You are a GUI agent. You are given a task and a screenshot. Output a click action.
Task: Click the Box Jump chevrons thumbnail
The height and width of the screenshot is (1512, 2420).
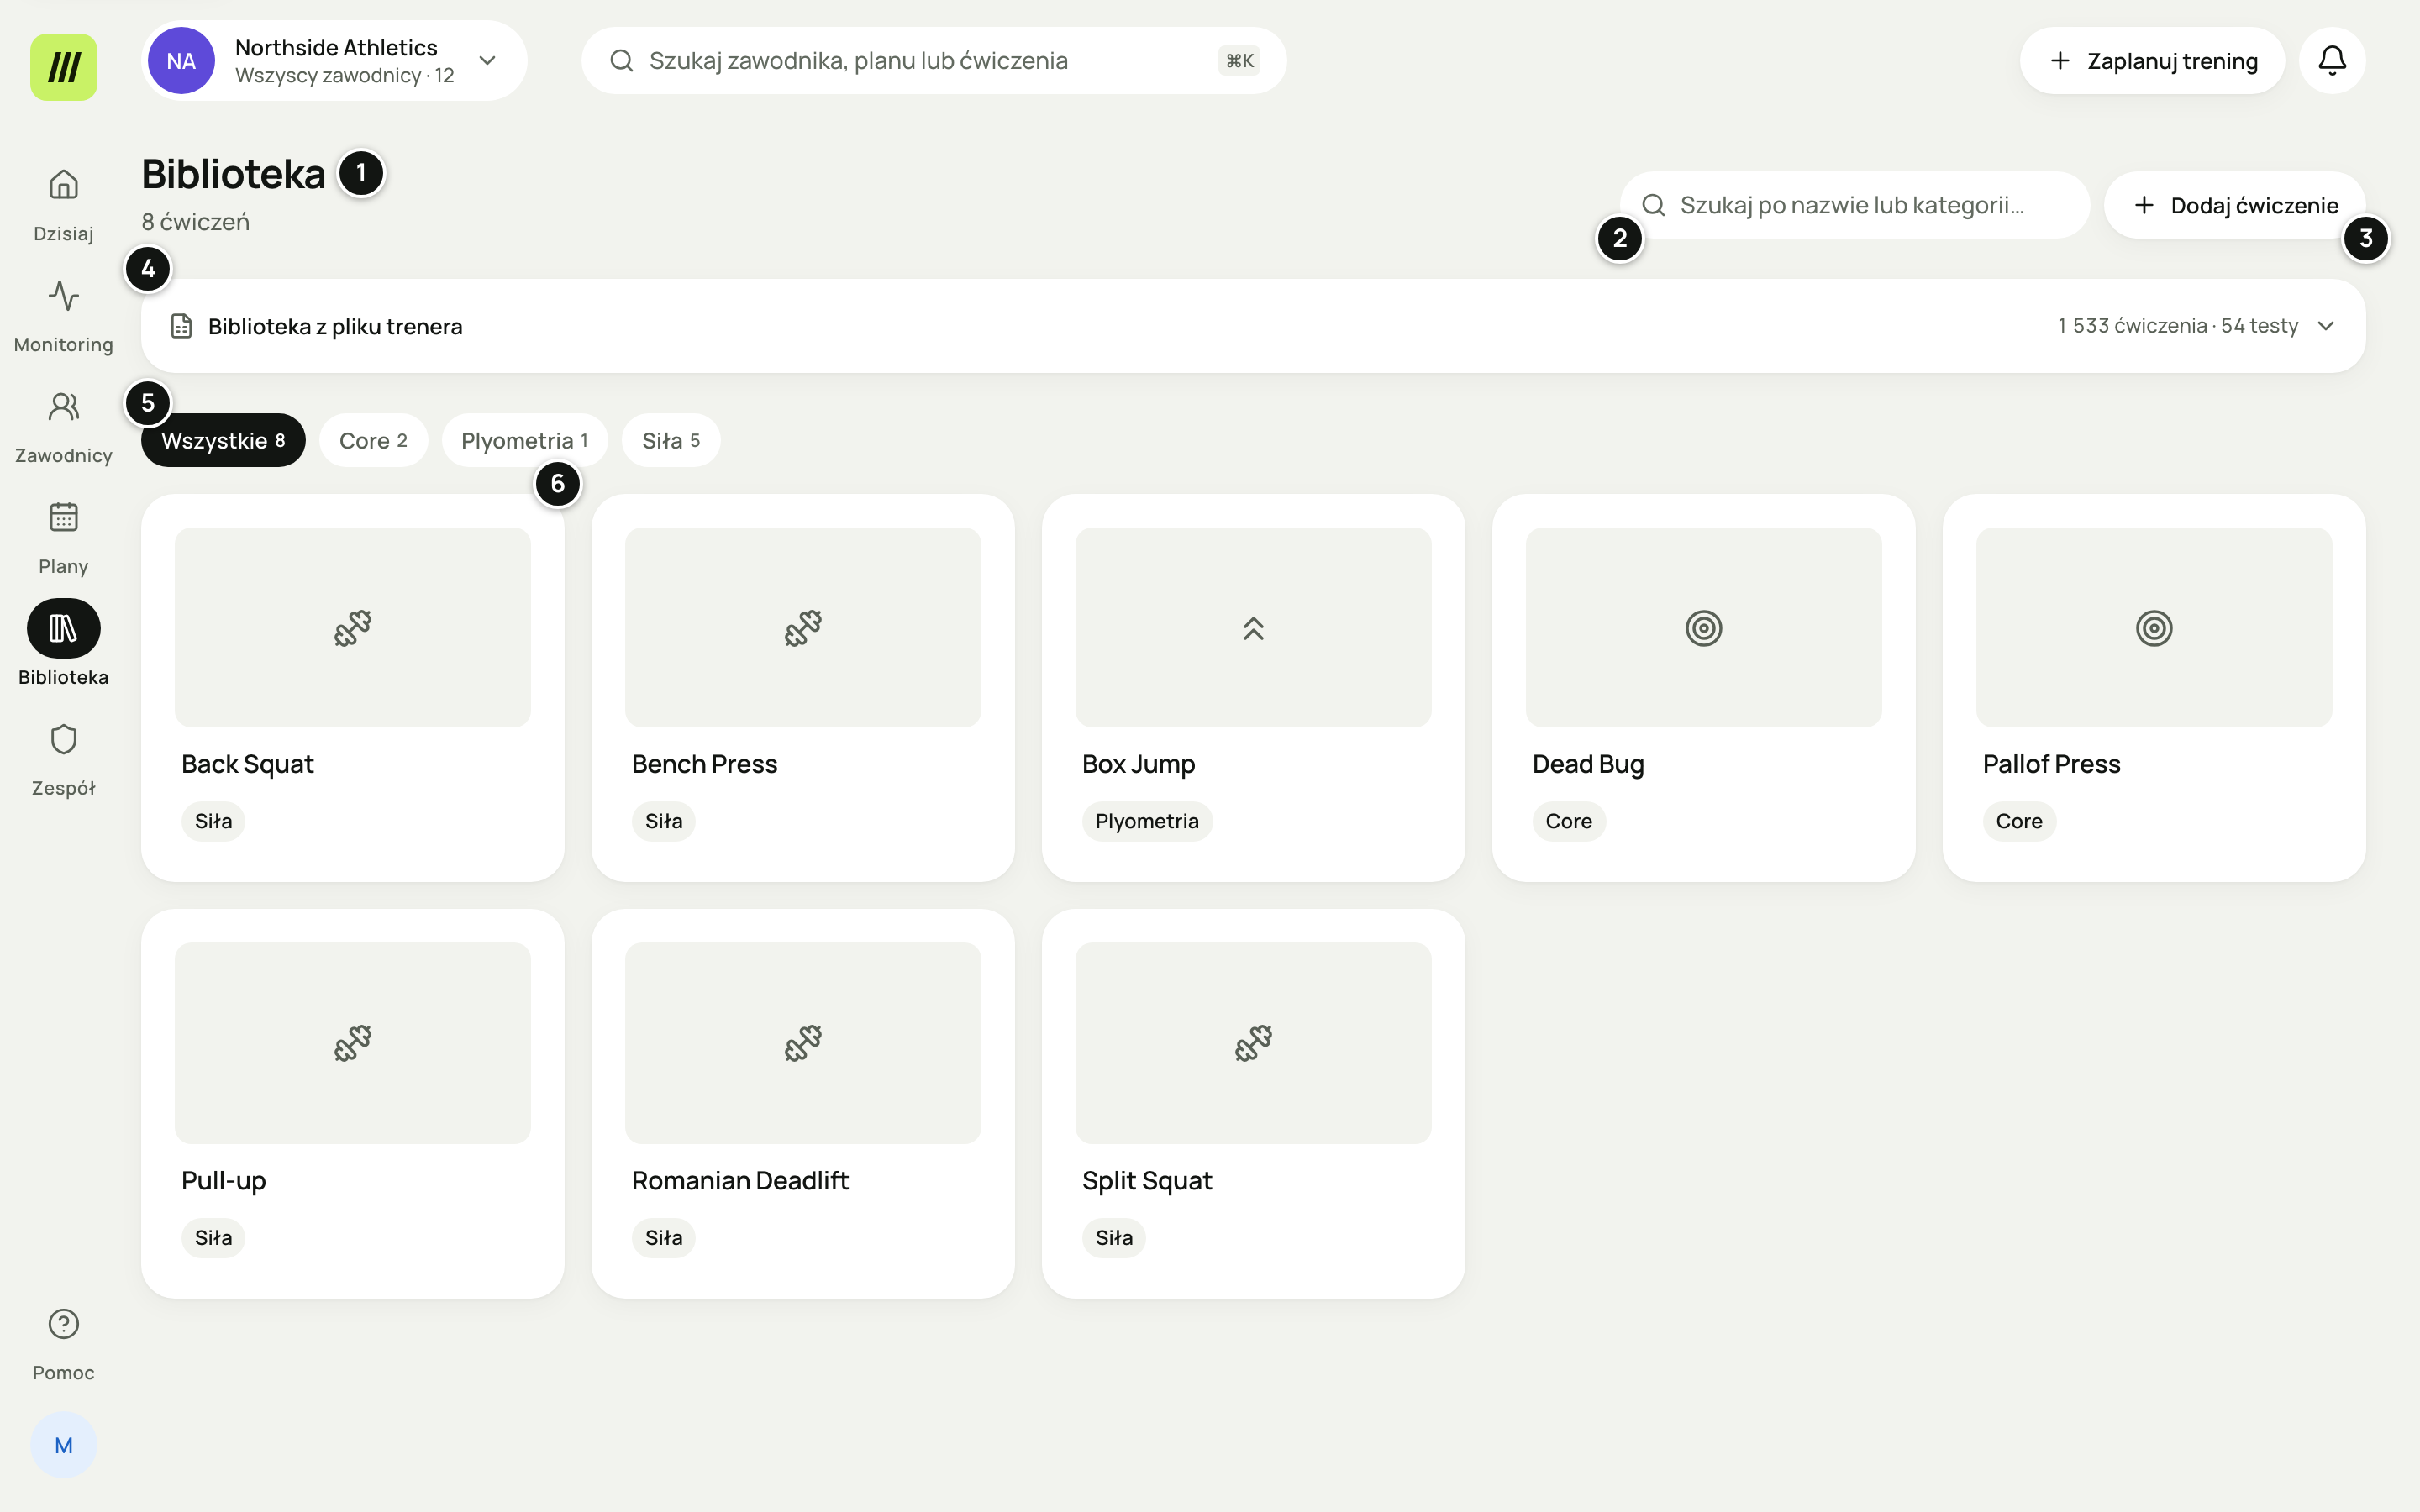[x=1253, y=628]
